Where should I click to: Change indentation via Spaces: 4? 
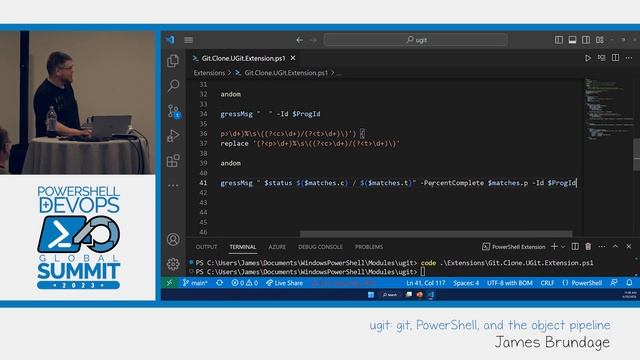[466, 282]
